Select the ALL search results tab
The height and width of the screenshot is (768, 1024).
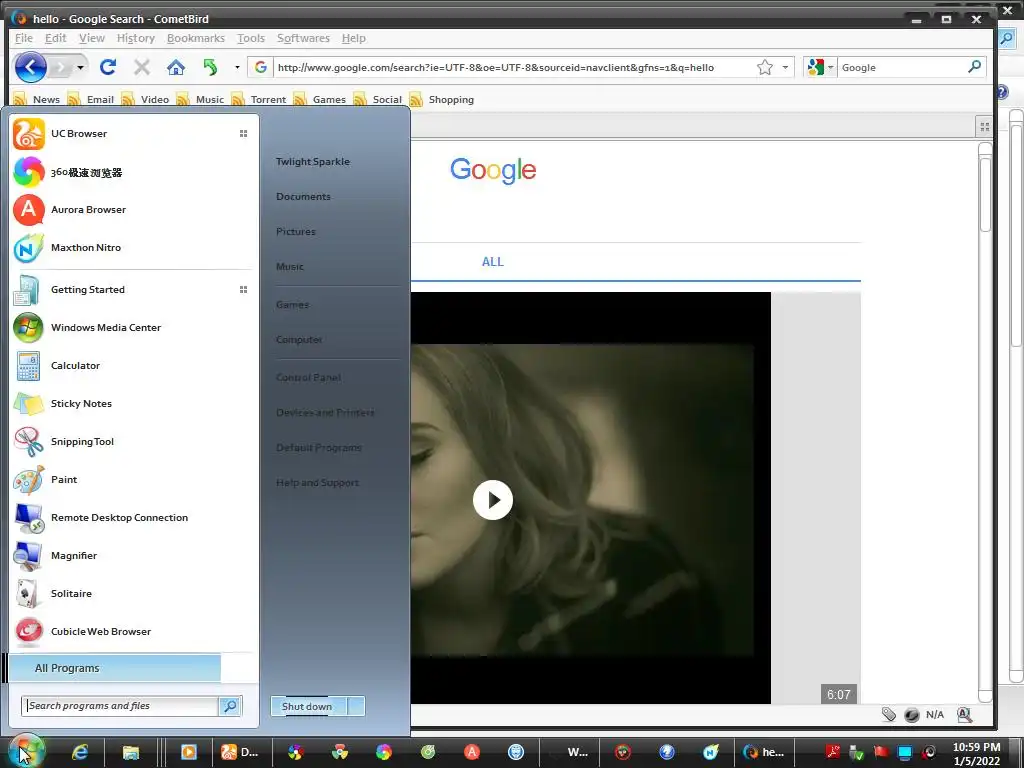pos(492,262)
